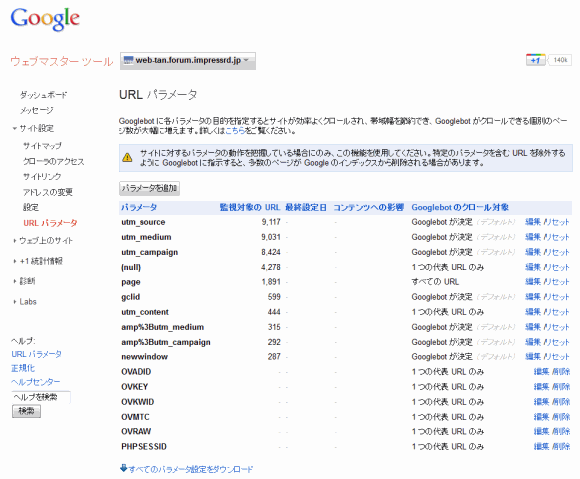Click 削除 for PHPSESSID row

[x=561, y=447]
